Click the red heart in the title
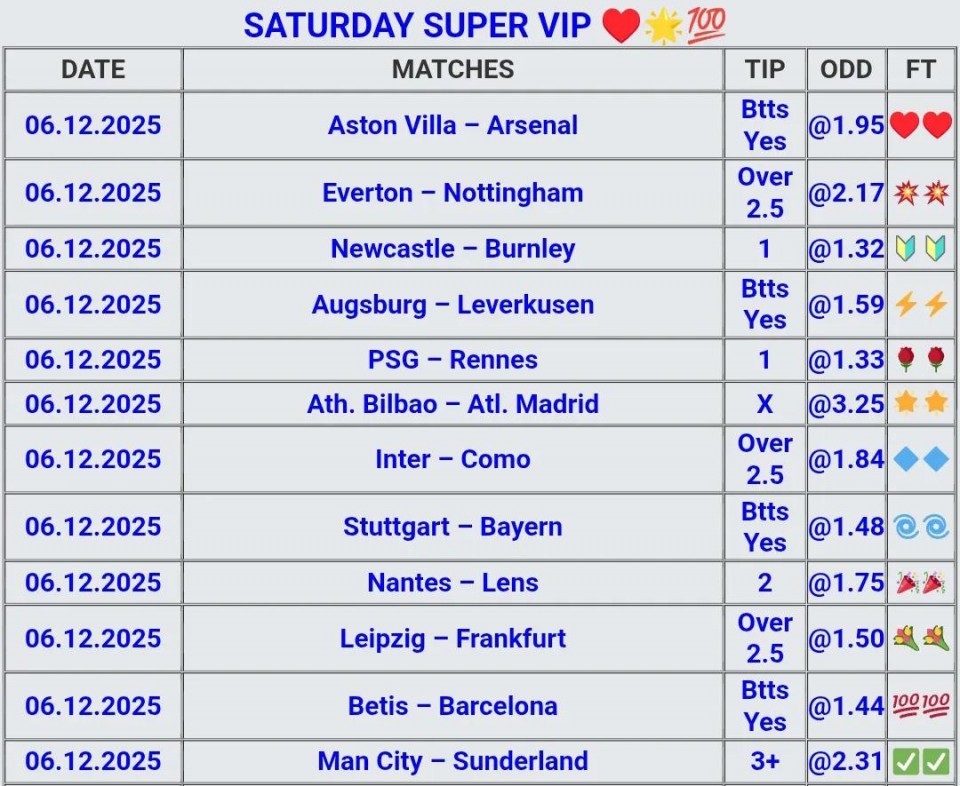The height and width of the screenshot is (786, 960). click(620, 25)
